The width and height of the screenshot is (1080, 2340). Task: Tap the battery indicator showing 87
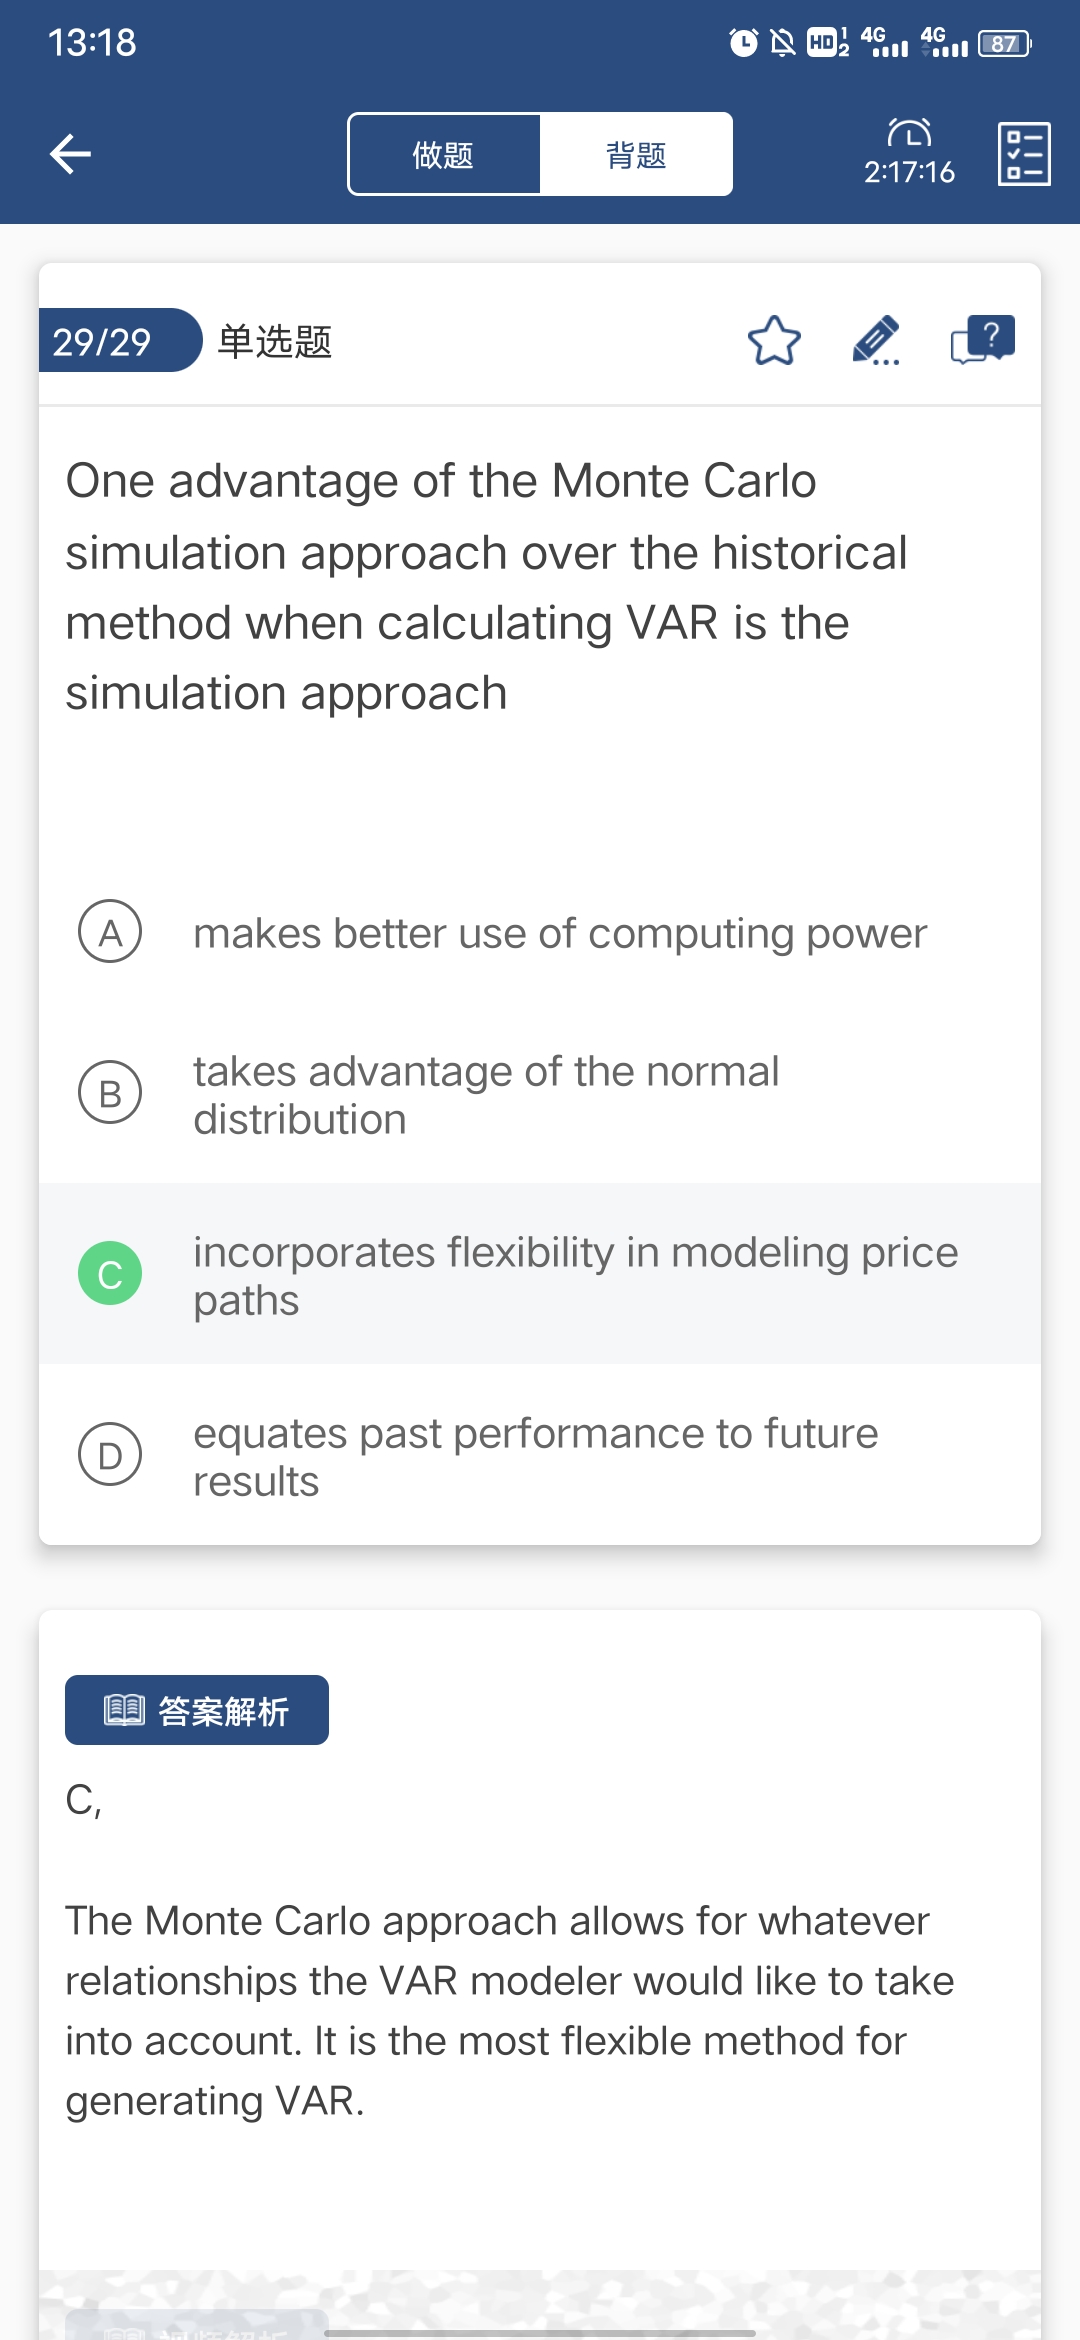pos(1004,43)
